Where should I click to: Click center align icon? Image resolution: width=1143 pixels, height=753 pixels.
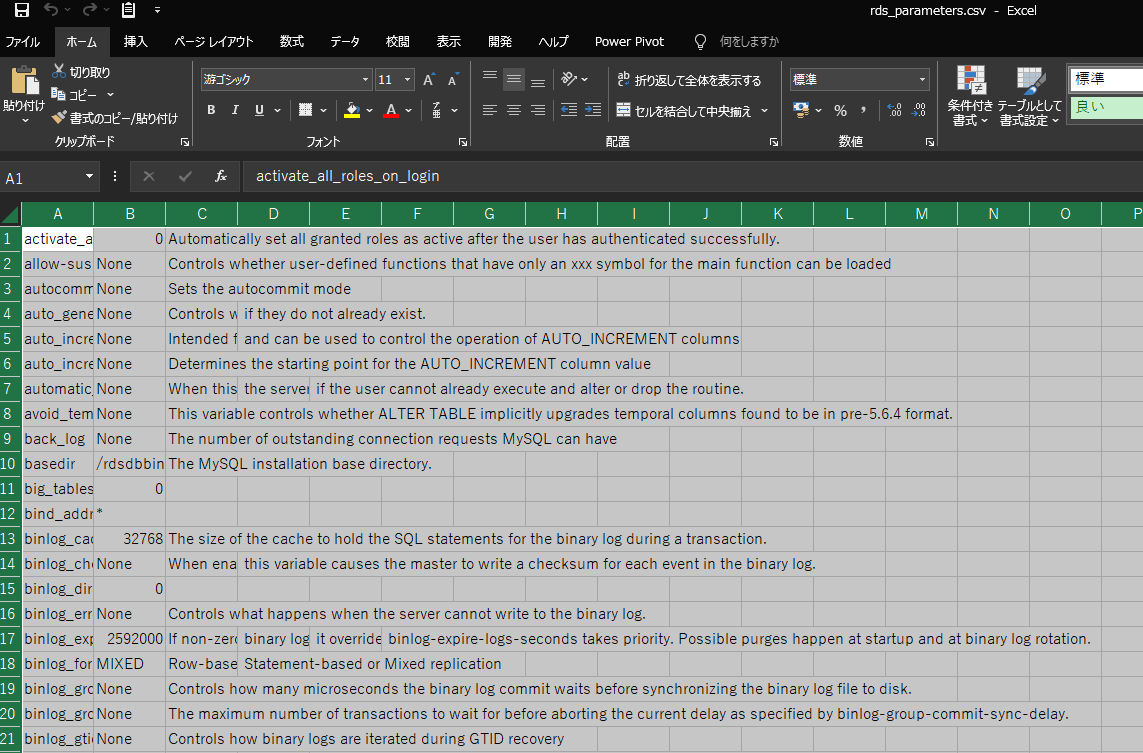click(514, 110)
